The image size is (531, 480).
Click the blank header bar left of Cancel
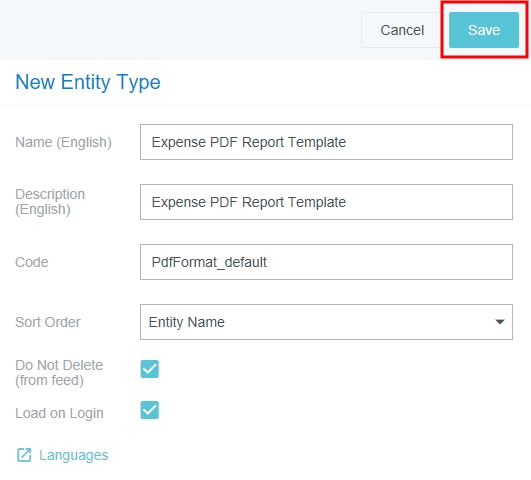179,30
